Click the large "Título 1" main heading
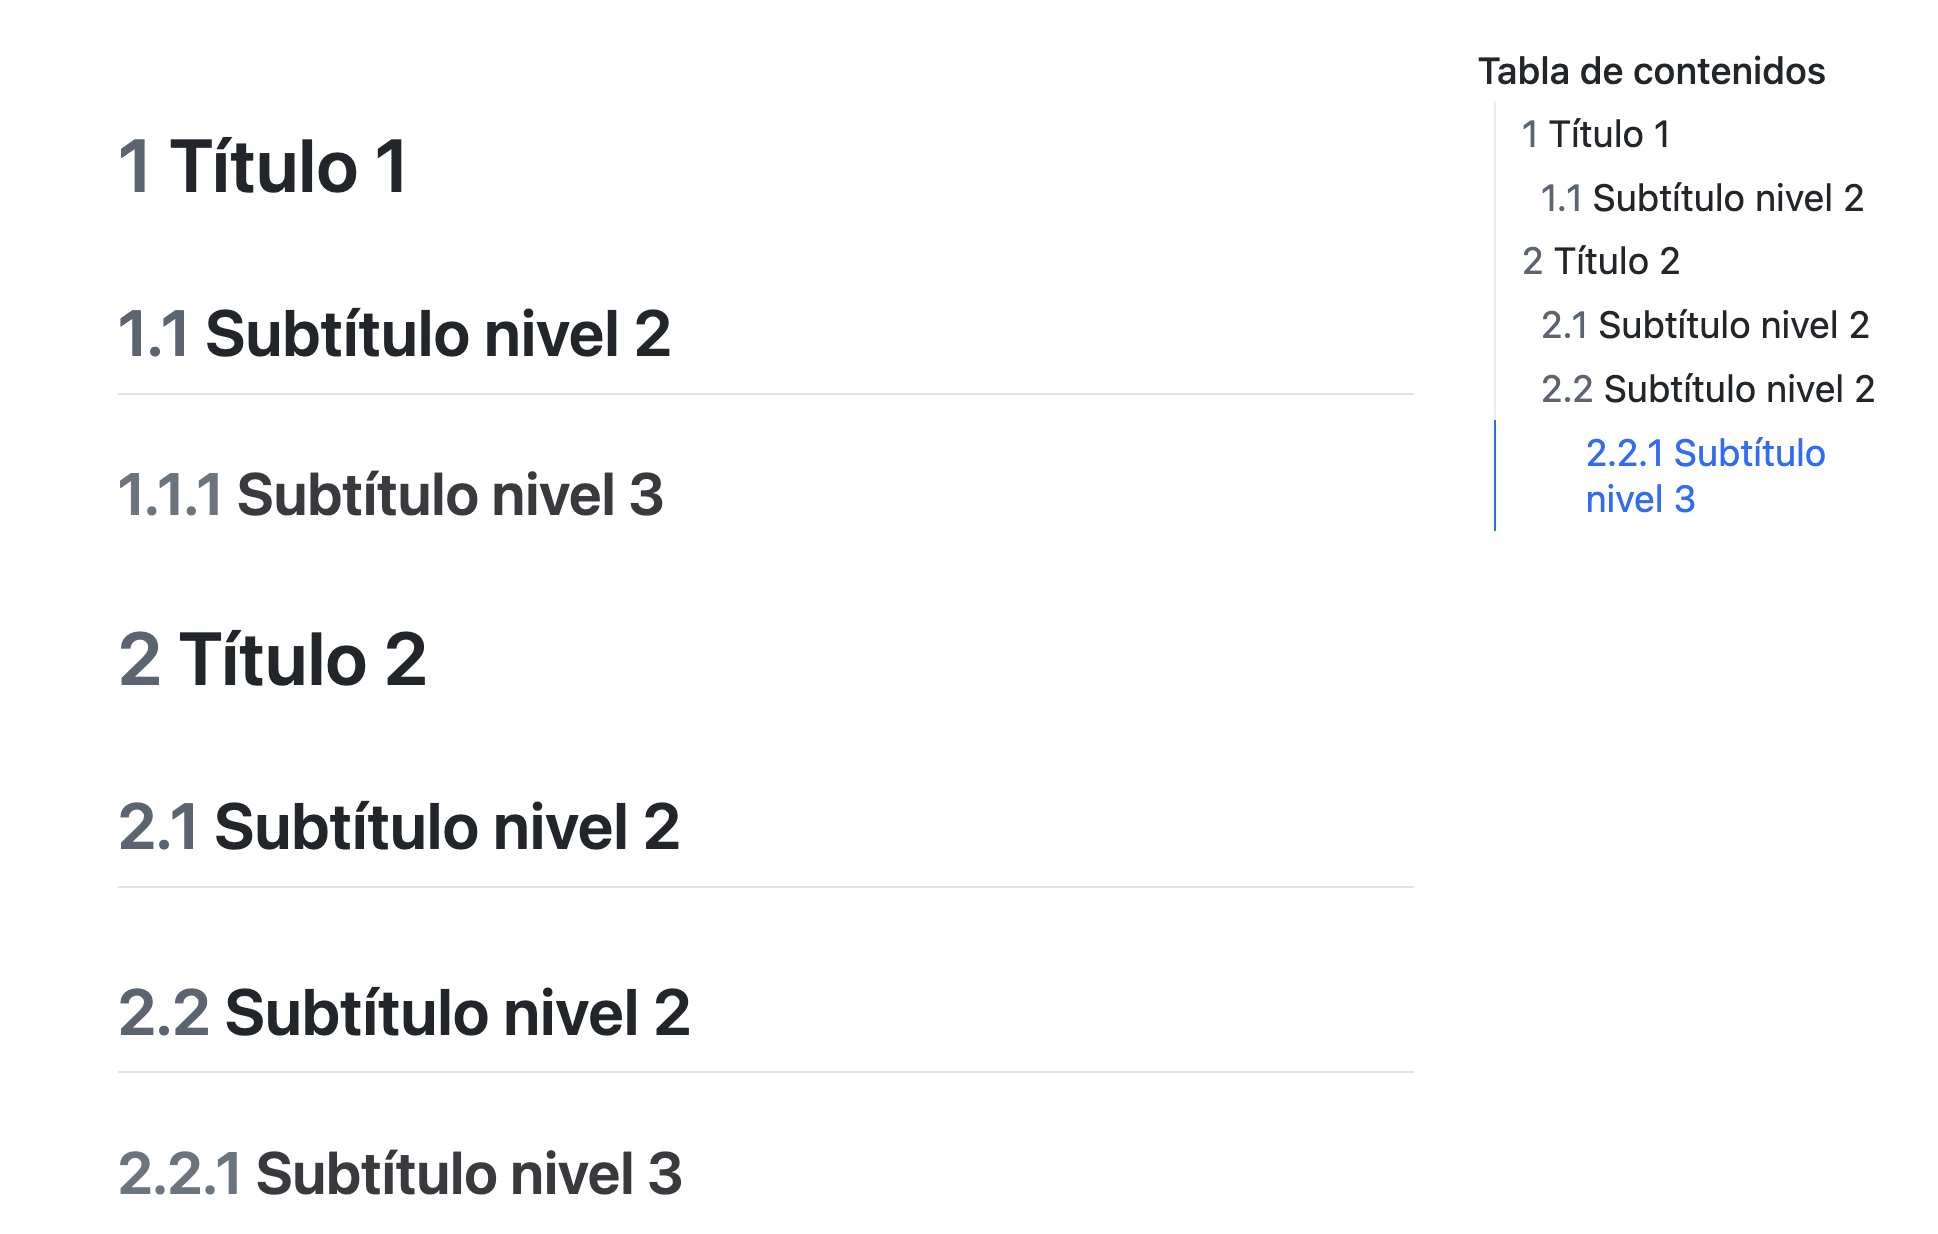Image resolution: width=1938 pixels, height=1234 pixels. 289,166
